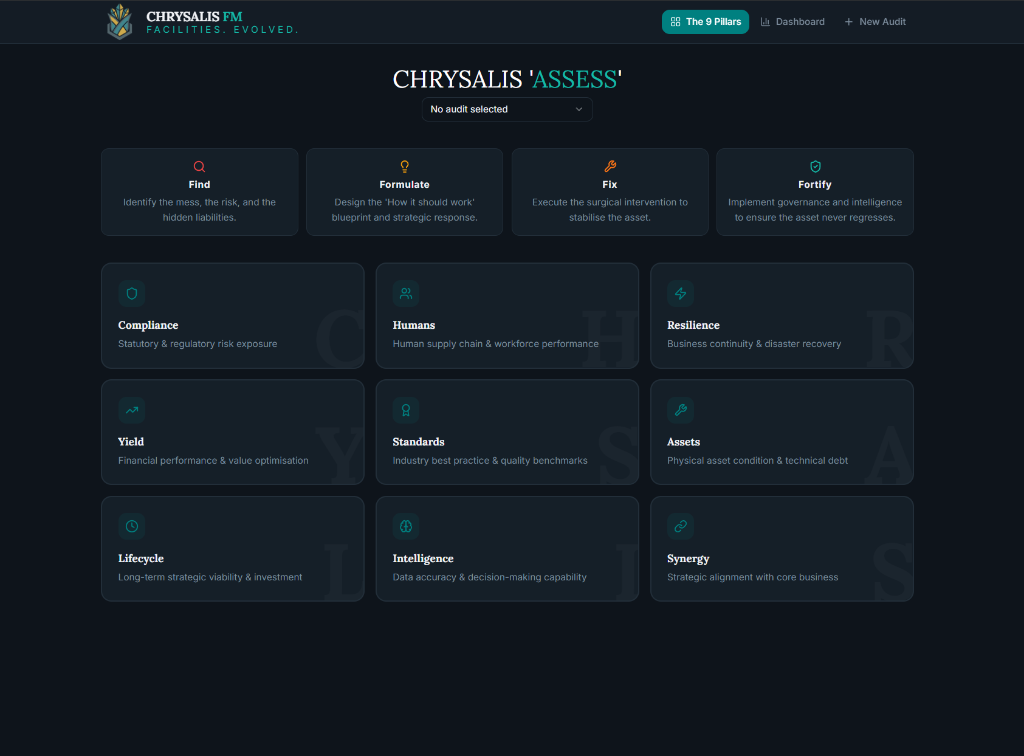Click 'Business continuity & disaster recovery' text
Viewport: 1024px width, 756px height.
tap(754, 344)
